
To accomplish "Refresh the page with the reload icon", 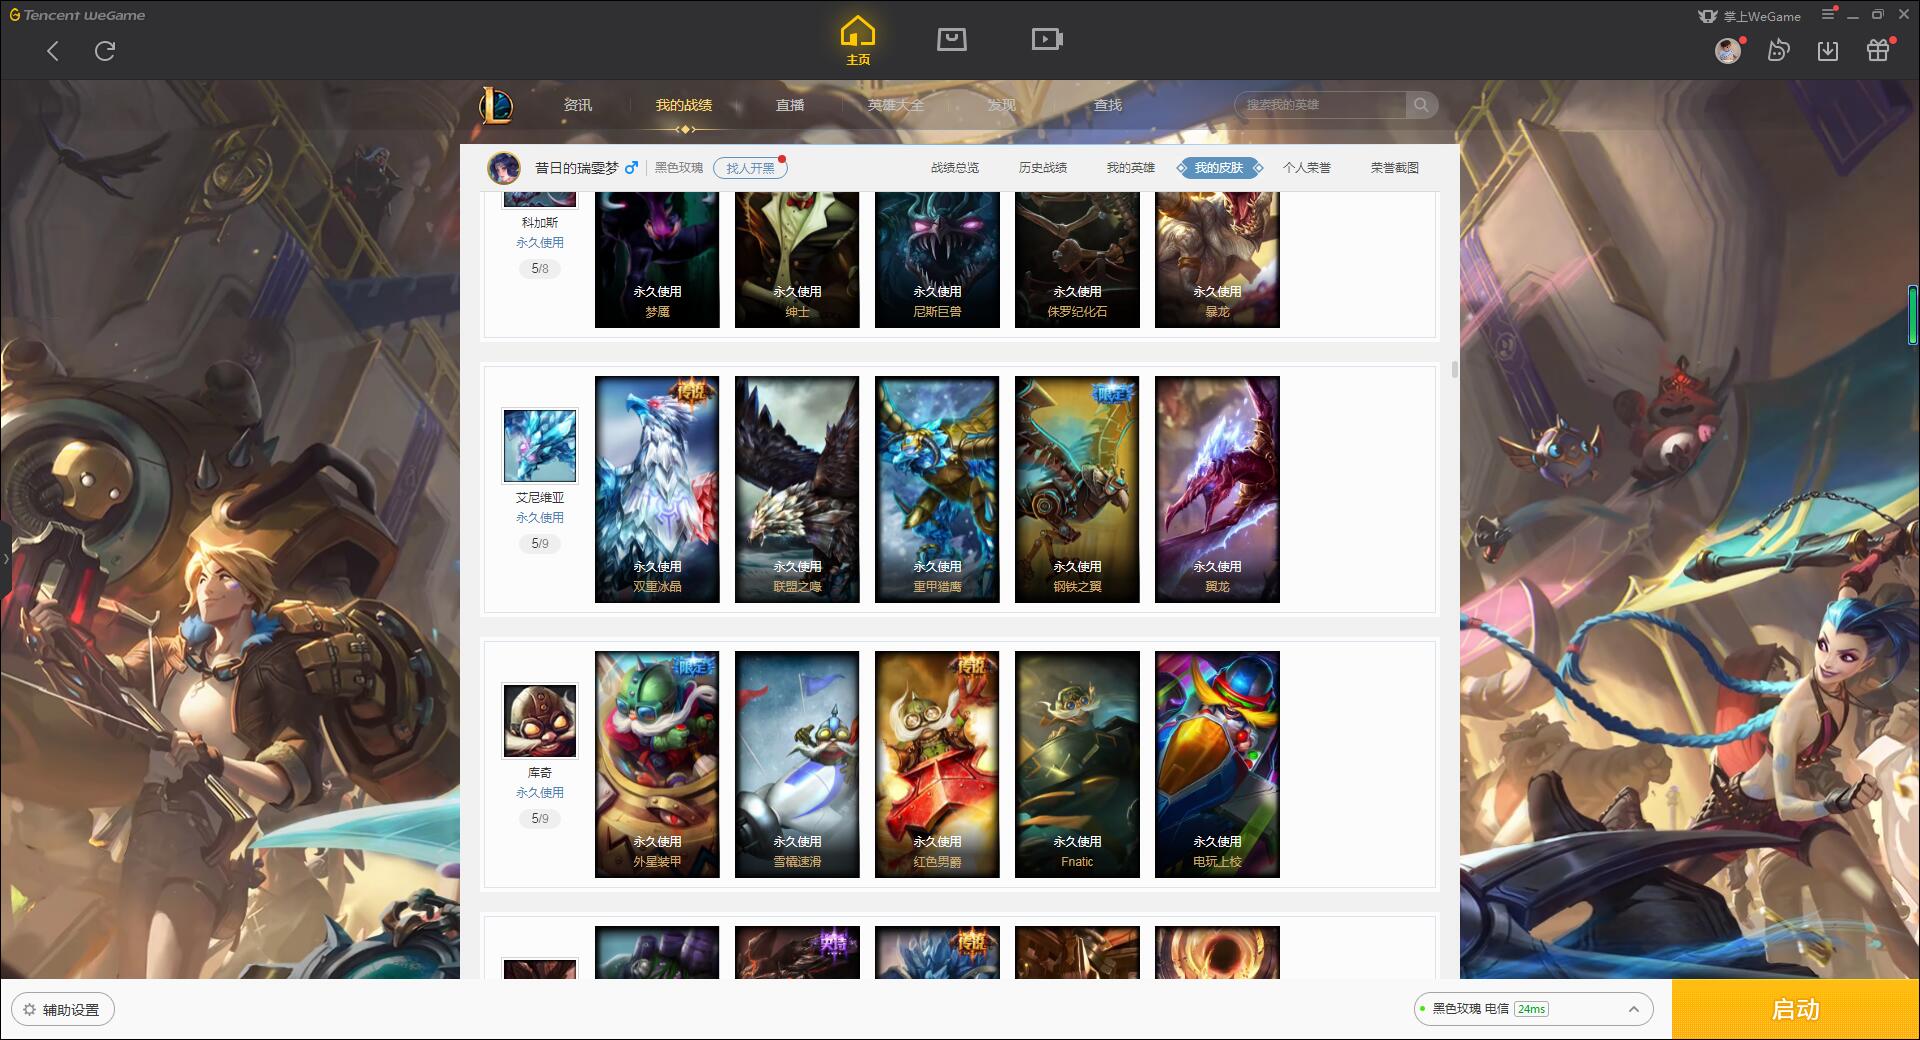I will coord(105,51).
